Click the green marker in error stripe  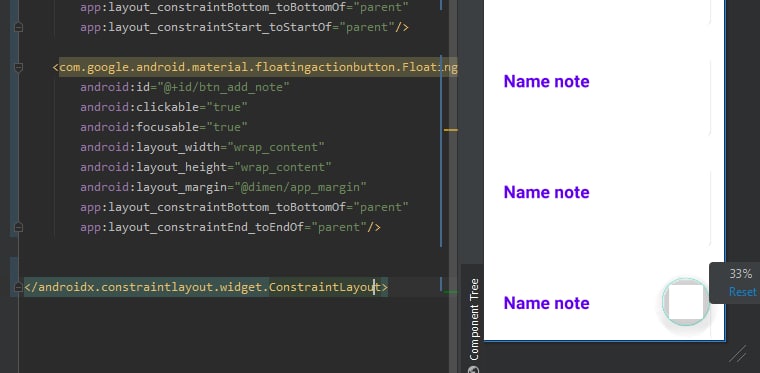tap(451, 291)
